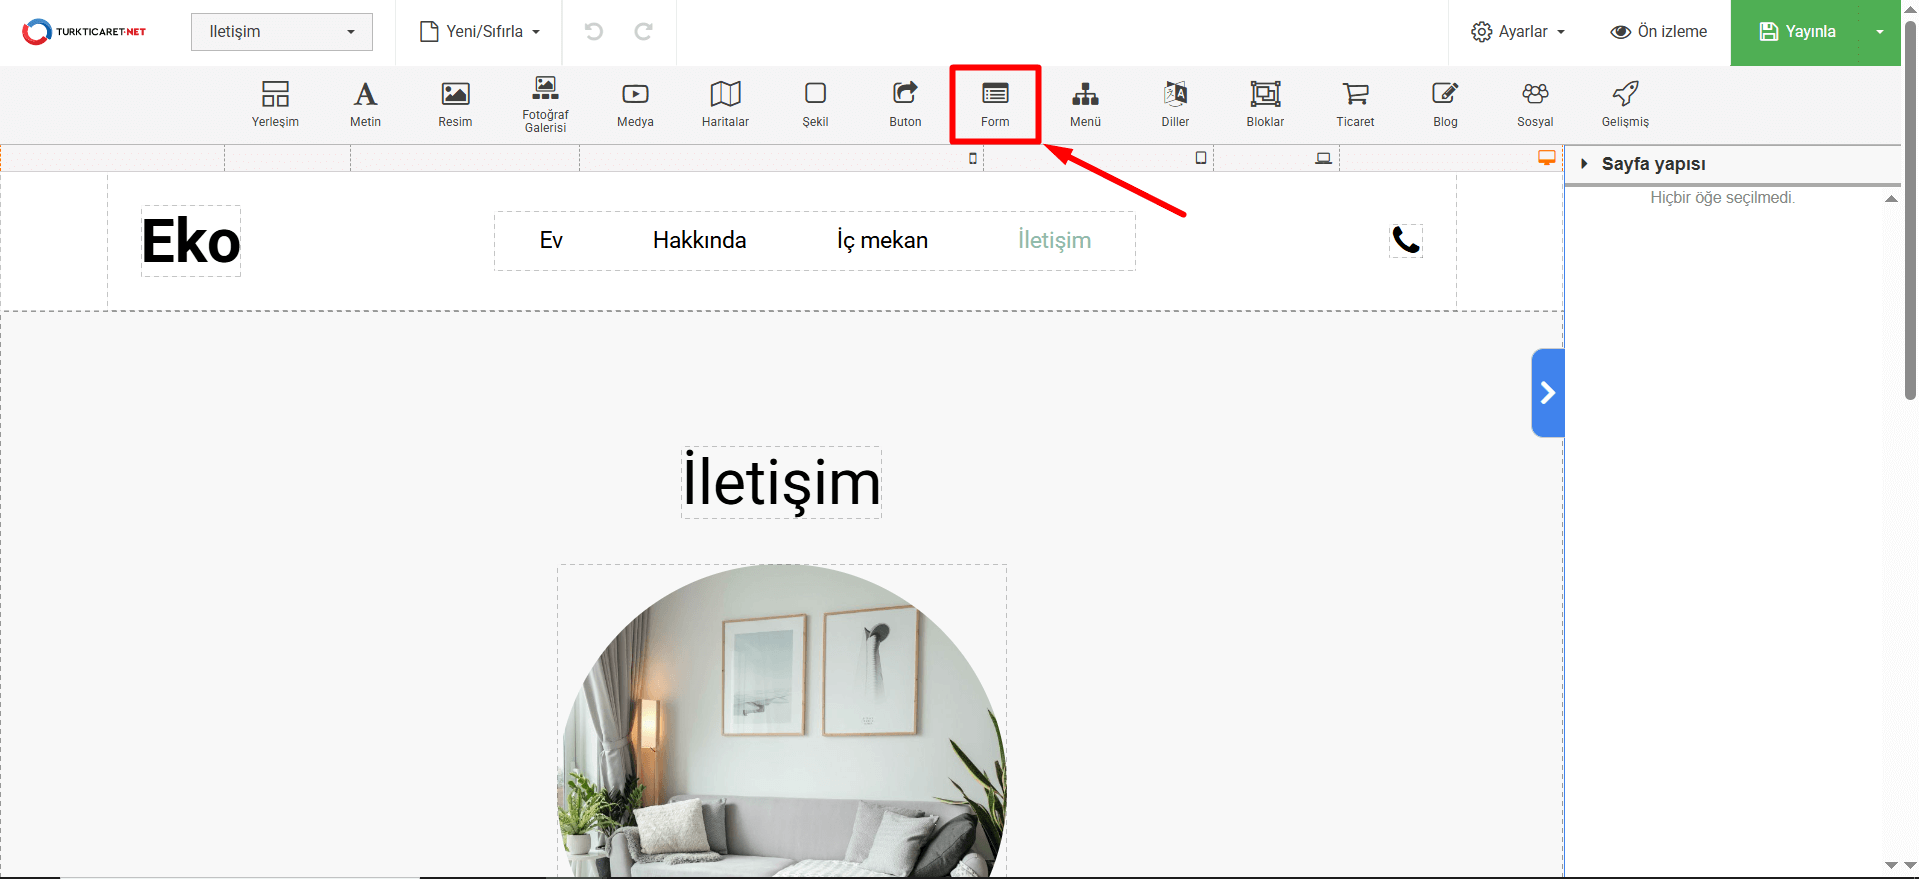This screenshot has height=879, width=1919.
Task: Open the Yerleşim layout tool
Action: point(275,104)
